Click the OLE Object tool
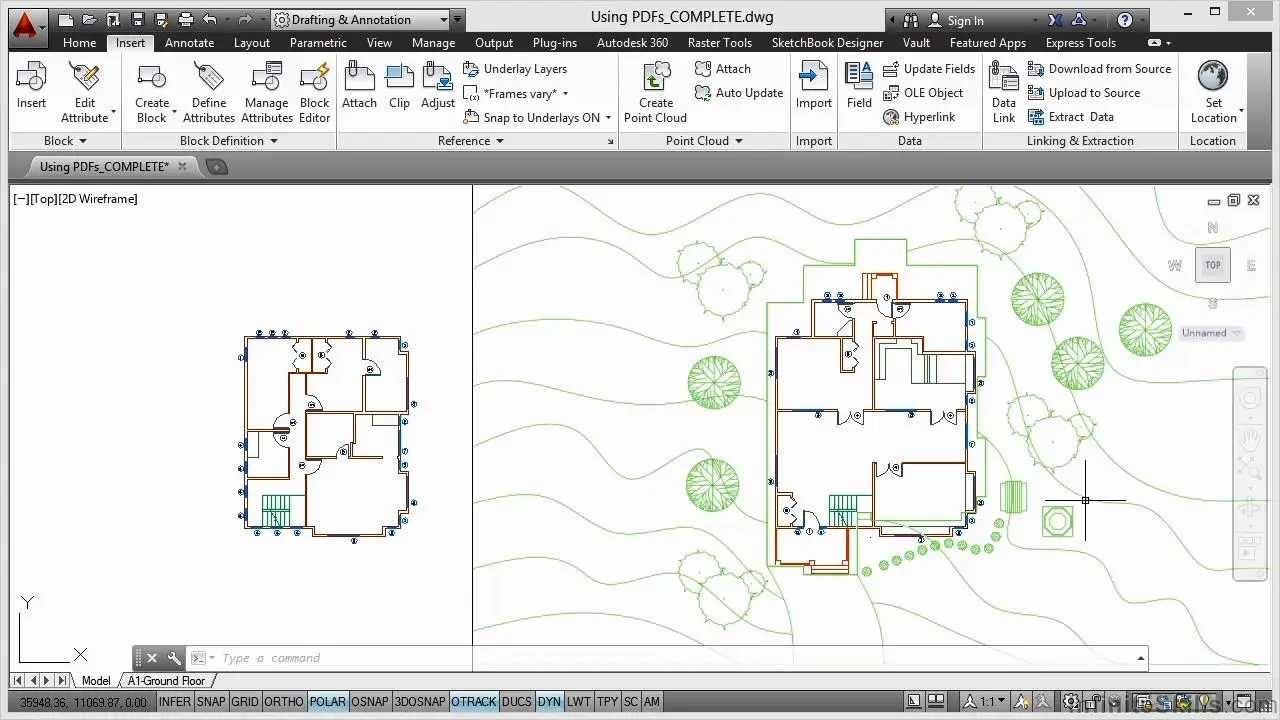 (923, 93)
